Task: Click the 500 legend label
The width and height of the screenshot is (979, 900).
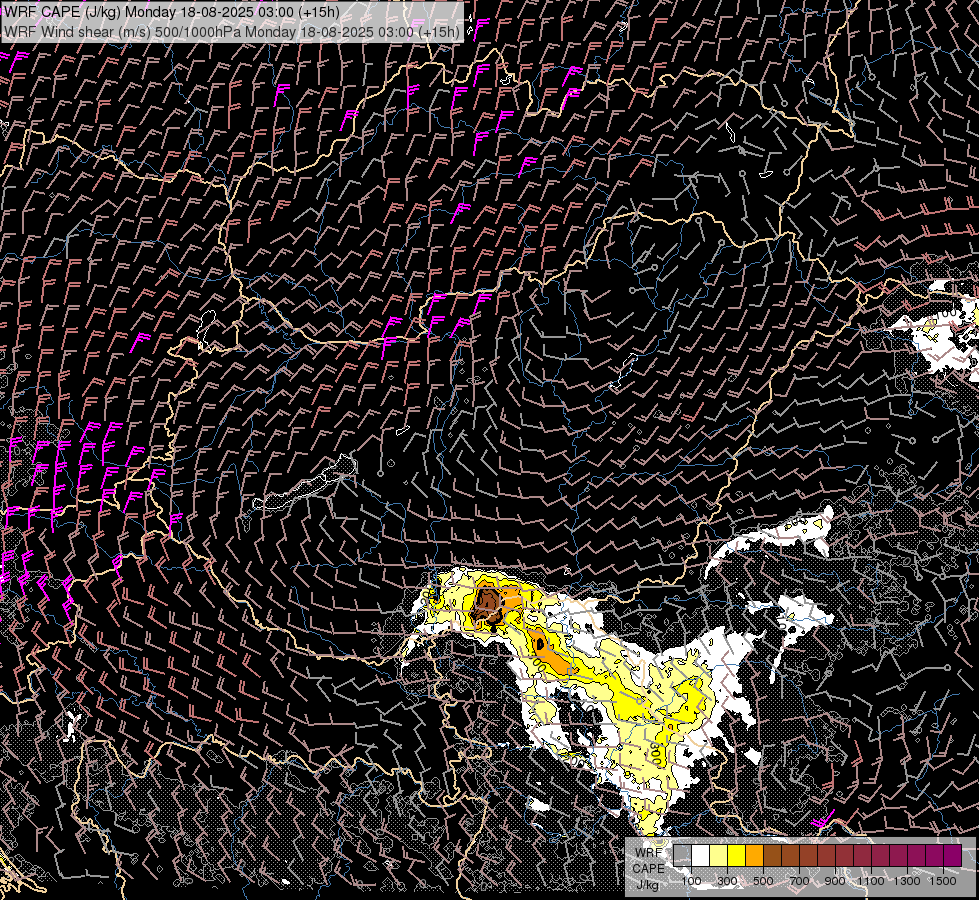Action: click(x=763, y=881)
